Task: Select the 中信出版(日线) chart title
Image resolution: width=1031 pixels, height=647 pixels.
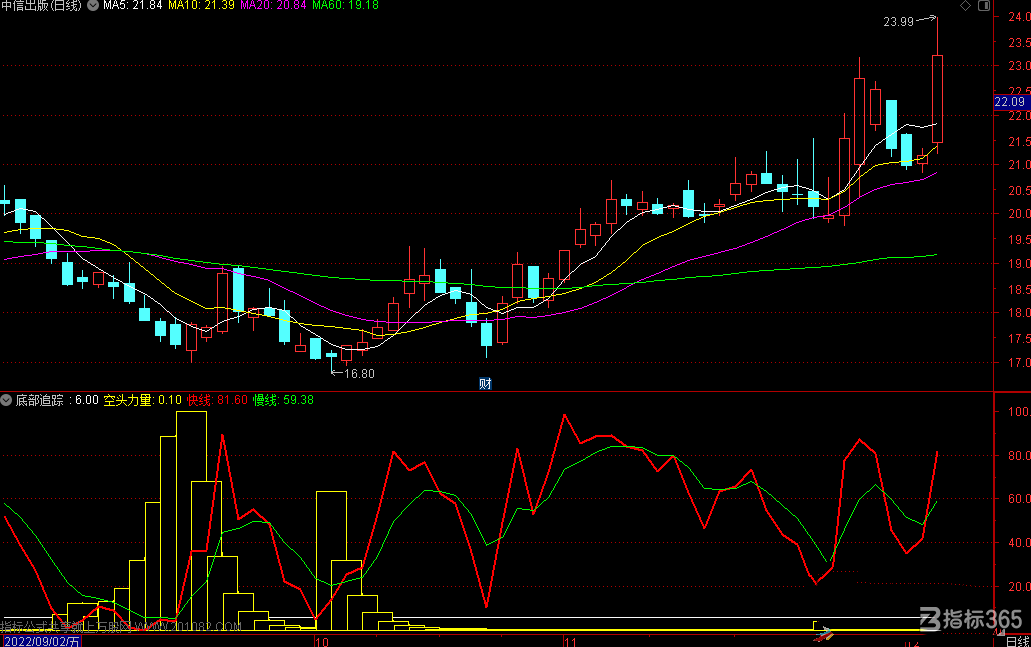Action: click(41, 5)
